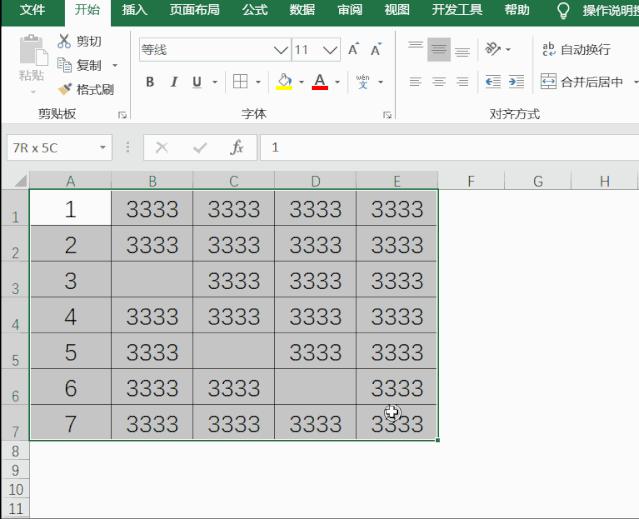Click the Tell Me lightbulb icon

[x=563, y=11]
